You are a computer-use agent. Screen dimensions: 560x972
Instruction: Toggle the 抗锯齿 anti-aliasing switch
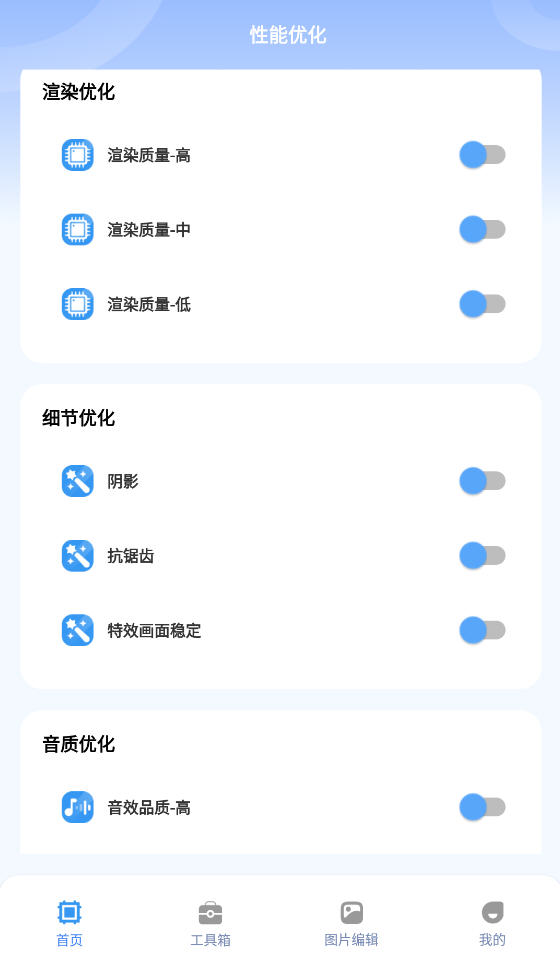(482, 555)
